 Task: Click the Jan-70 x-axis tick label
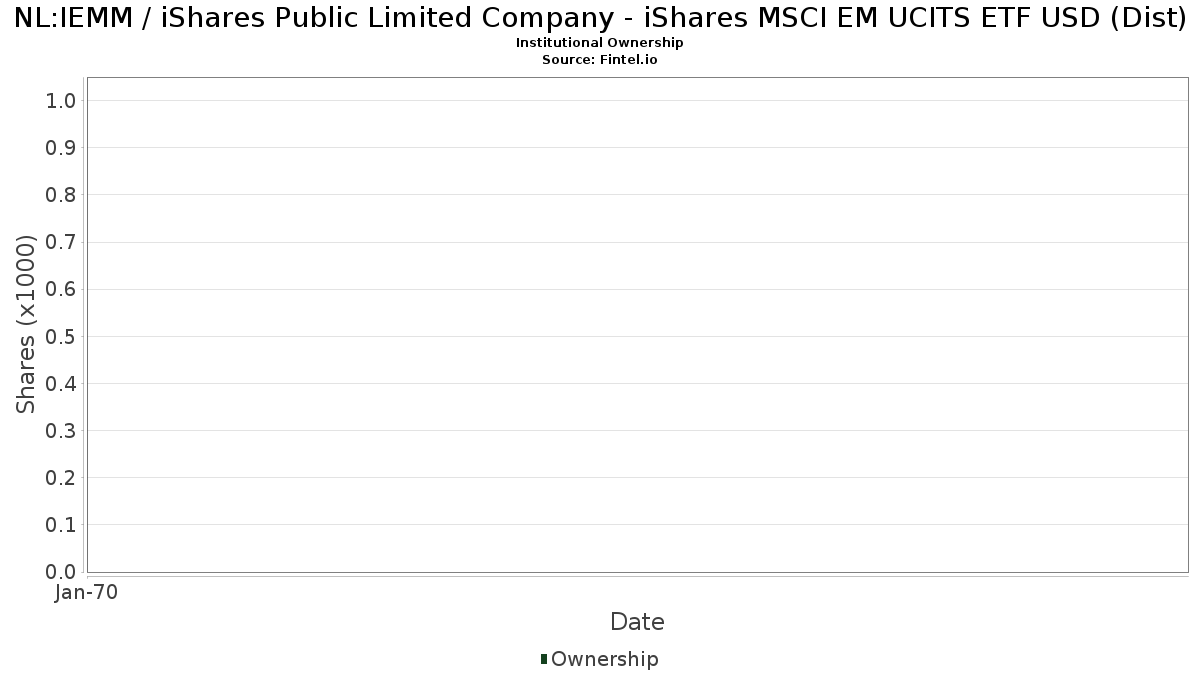(x=87, y=593)
